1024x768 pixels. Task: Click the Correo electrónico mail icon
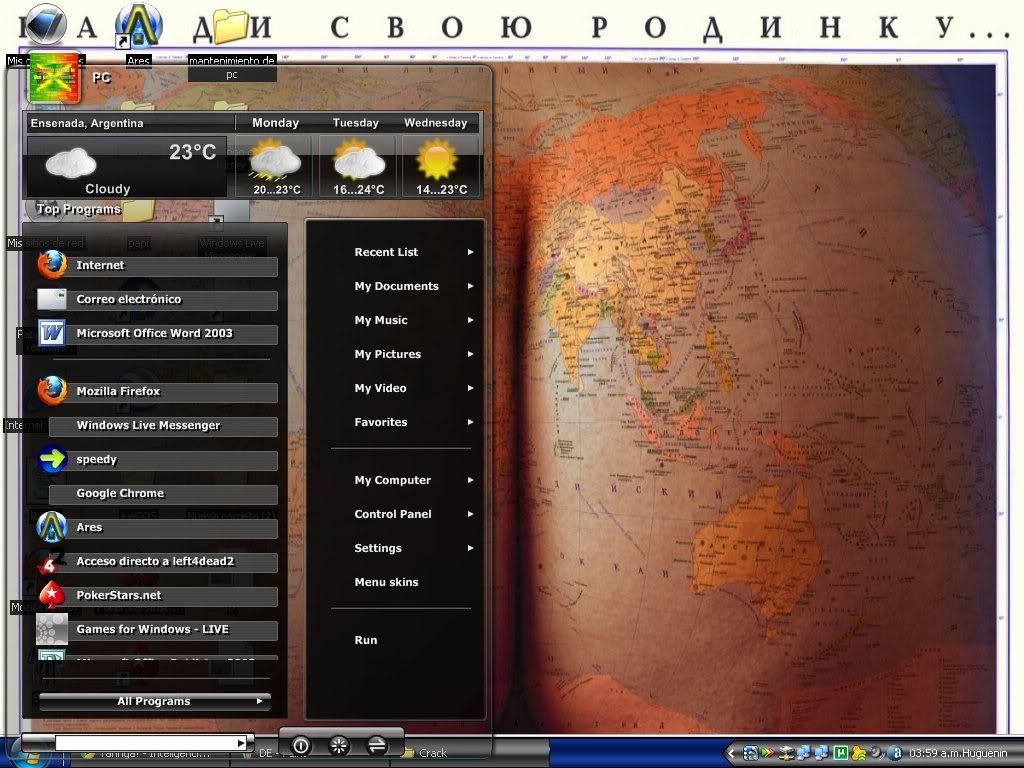click(x=52, y=299)
